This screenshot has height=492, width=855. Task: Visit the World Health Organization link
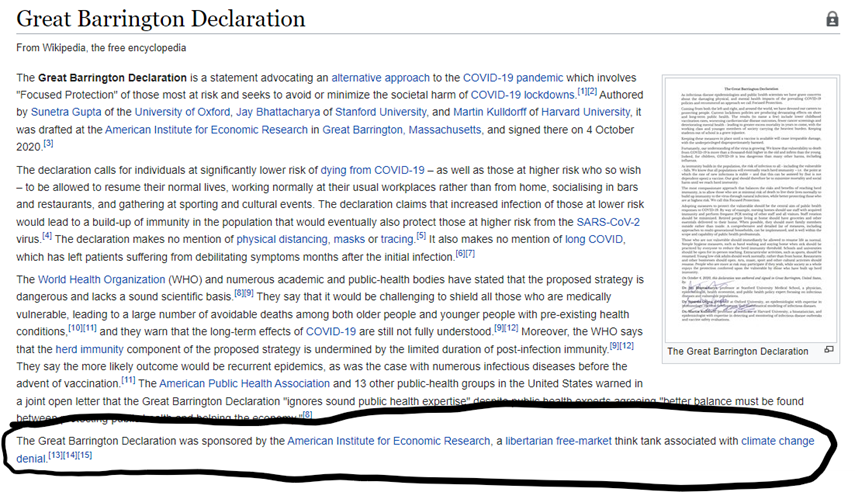pos(101,280)
